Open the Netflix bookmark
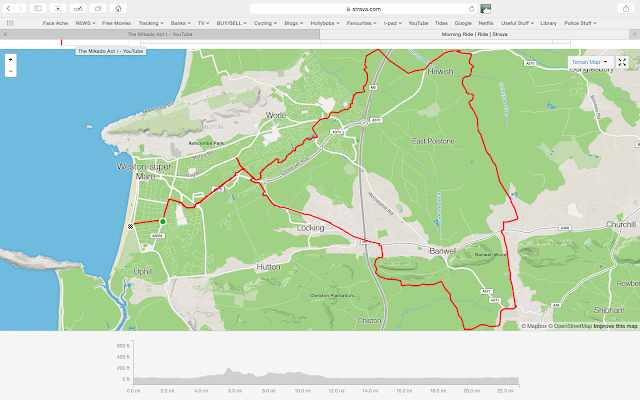The image size is (640, 400). point(486,23)
